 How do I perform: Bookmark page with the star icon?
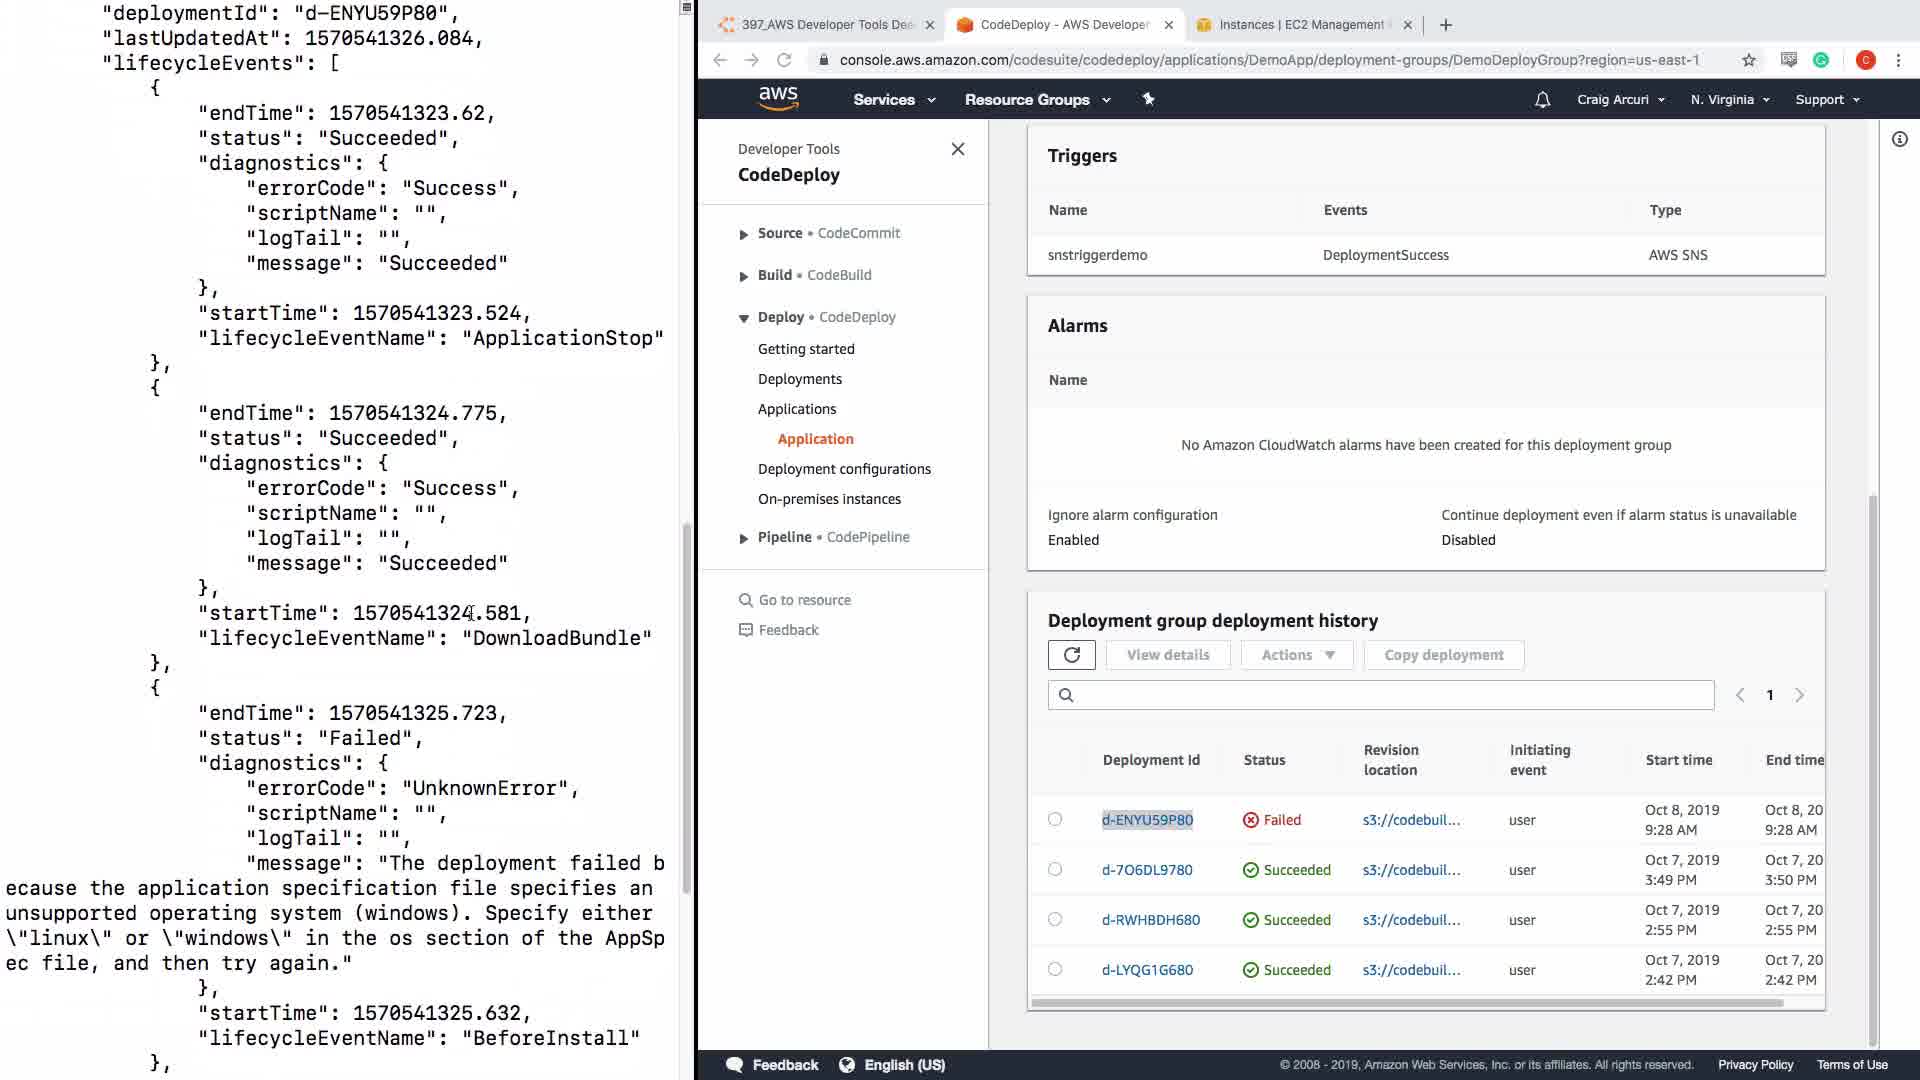pyautogui.click(x=1748, y=60)
